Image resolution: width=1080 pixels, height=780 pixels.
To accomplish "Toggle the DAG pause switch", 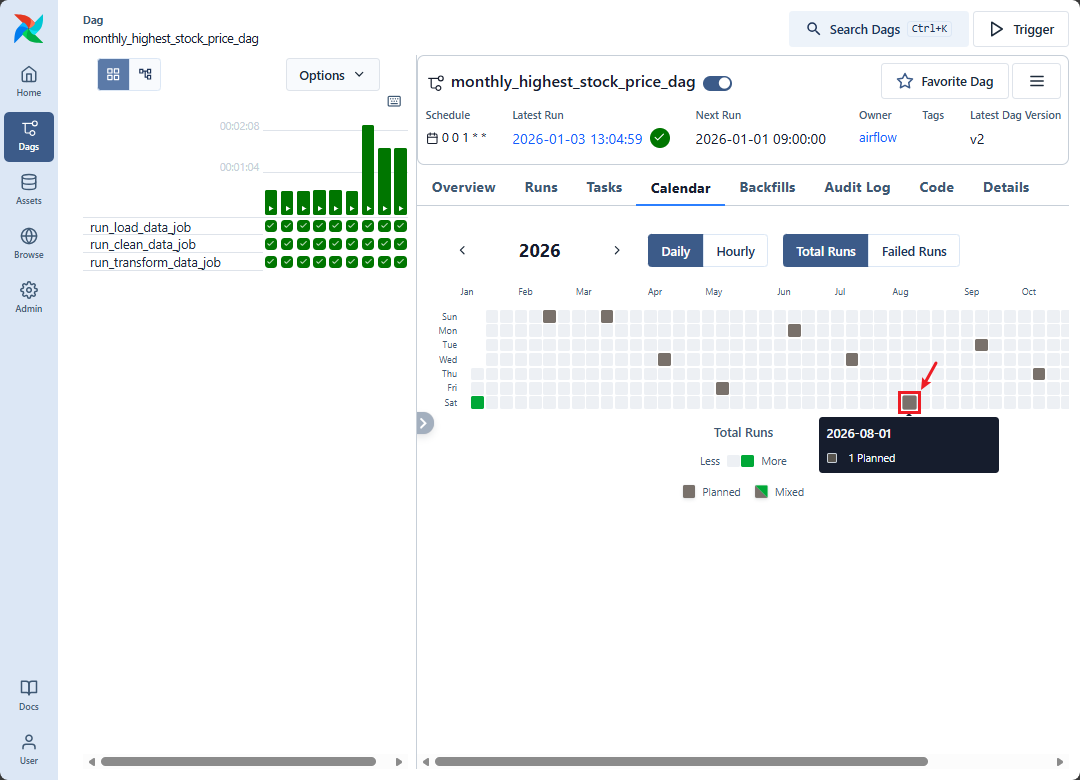I will pyautogui.click(x=717, y=83).
